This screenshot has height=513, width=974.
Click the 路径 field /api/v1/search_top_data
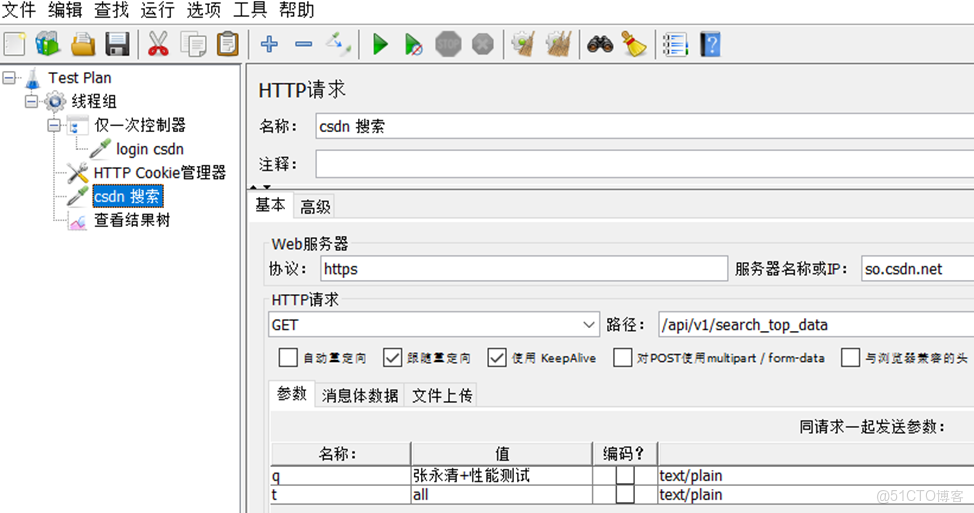click(x=816, y=325)
